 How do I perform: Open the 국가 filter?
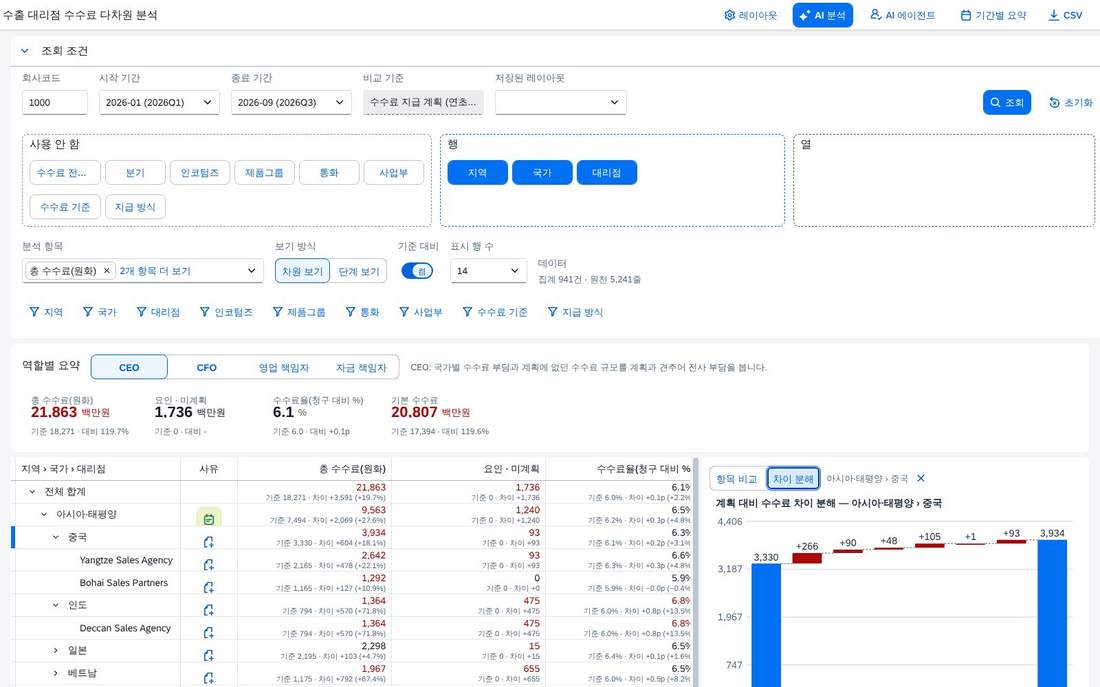coord(100,312)
